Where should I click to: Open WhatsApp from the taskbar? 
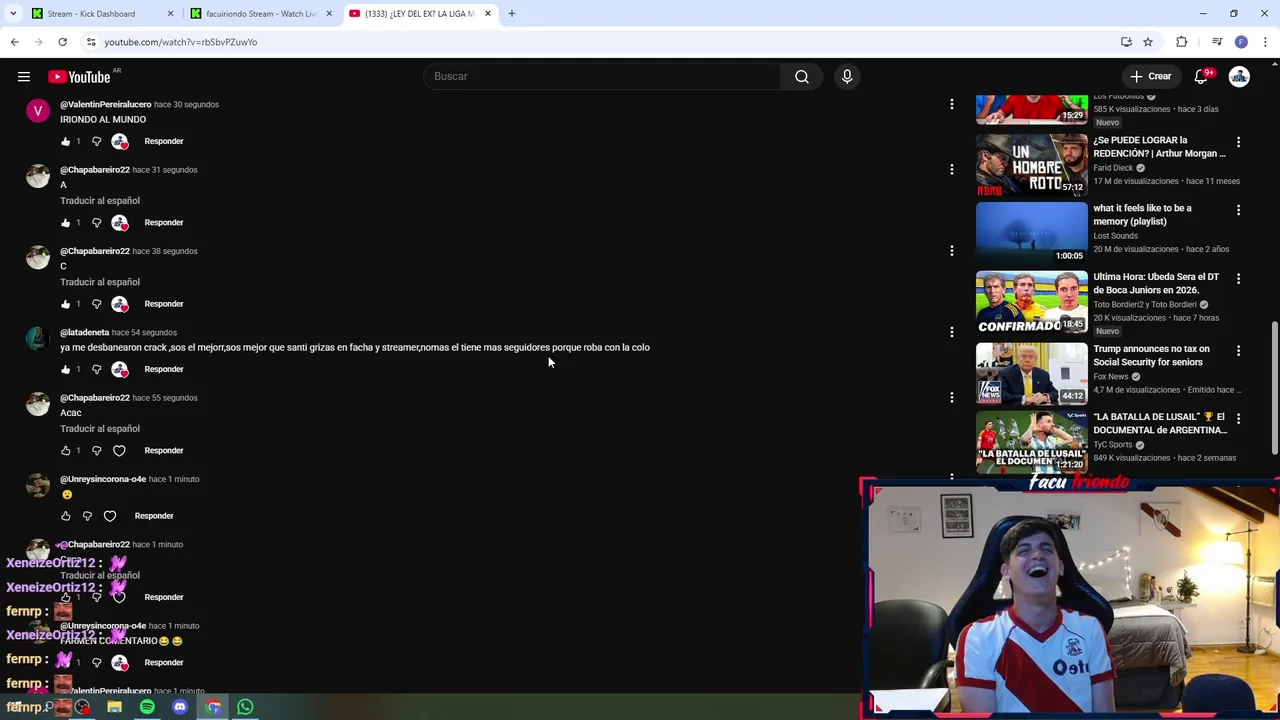click(x=245, y=707)
